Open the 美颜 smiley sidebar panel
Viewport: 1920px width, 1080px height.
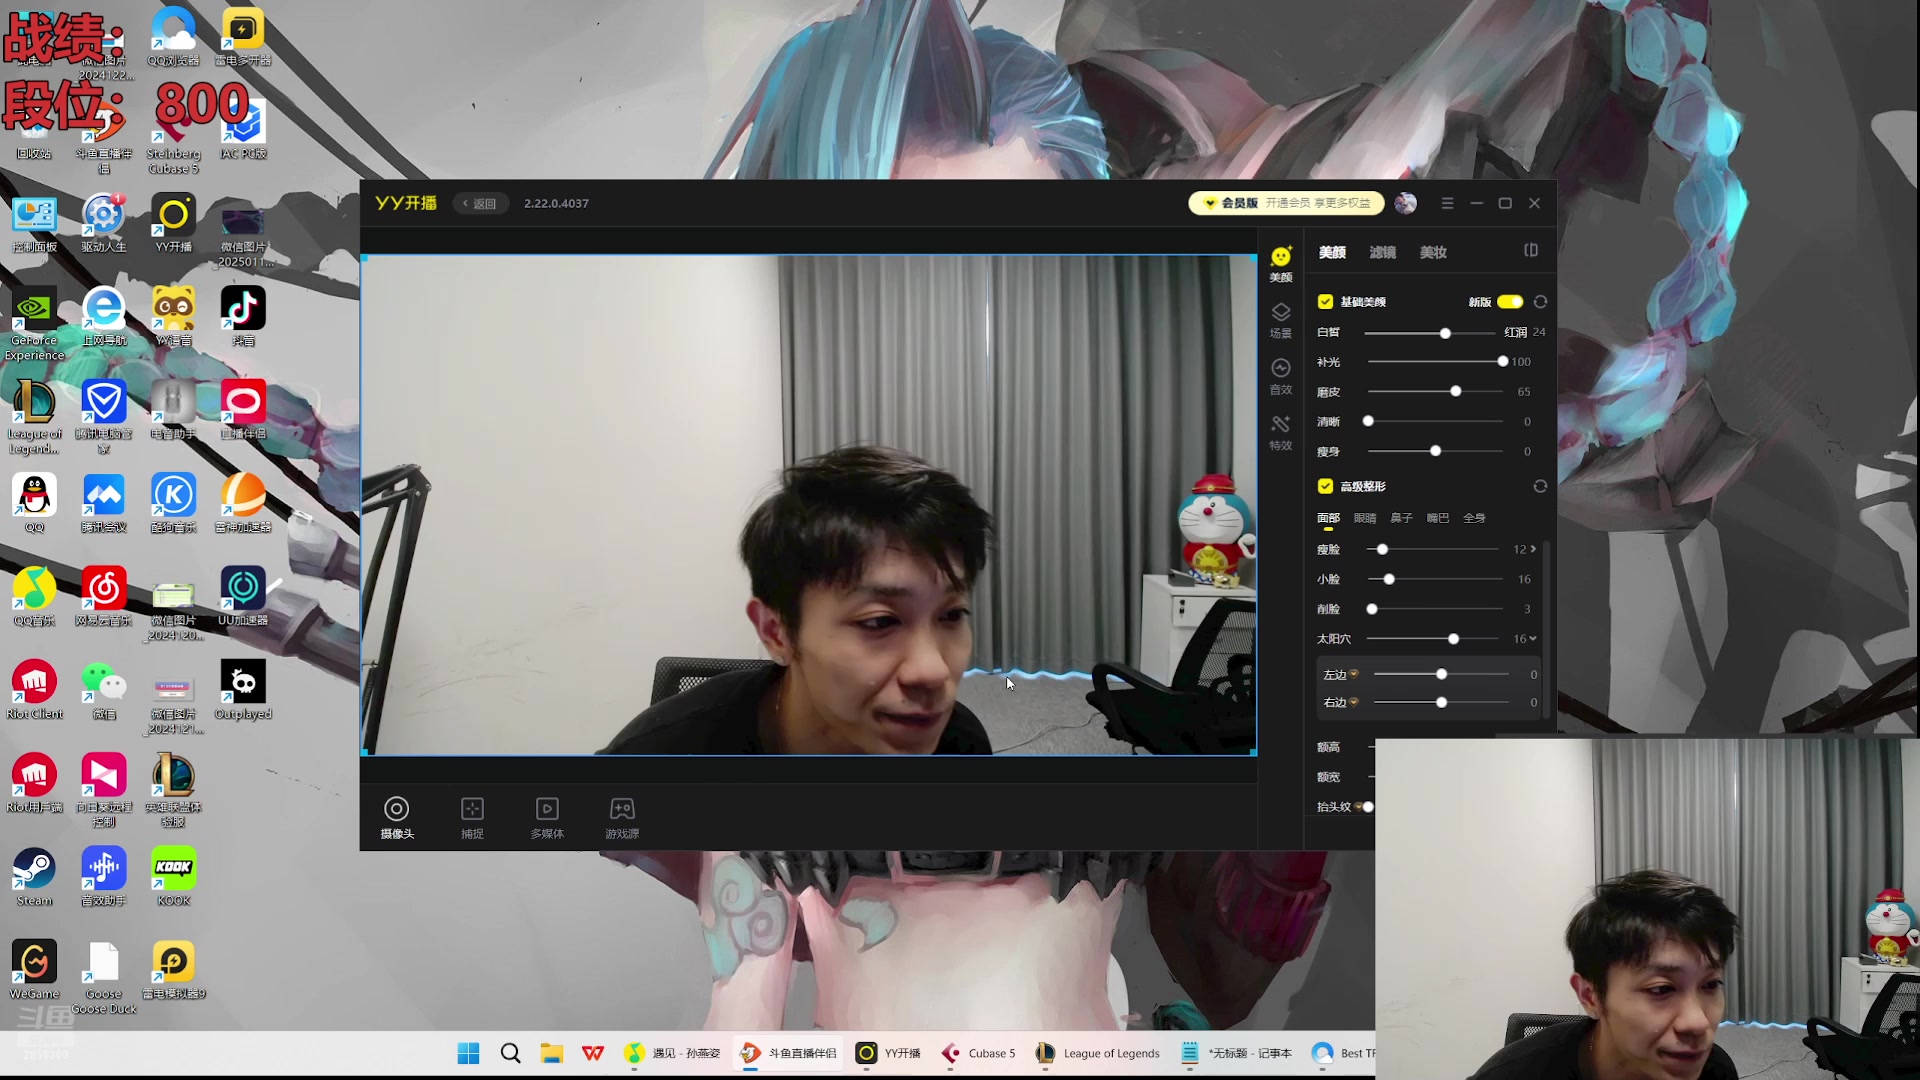[1281, 264]
